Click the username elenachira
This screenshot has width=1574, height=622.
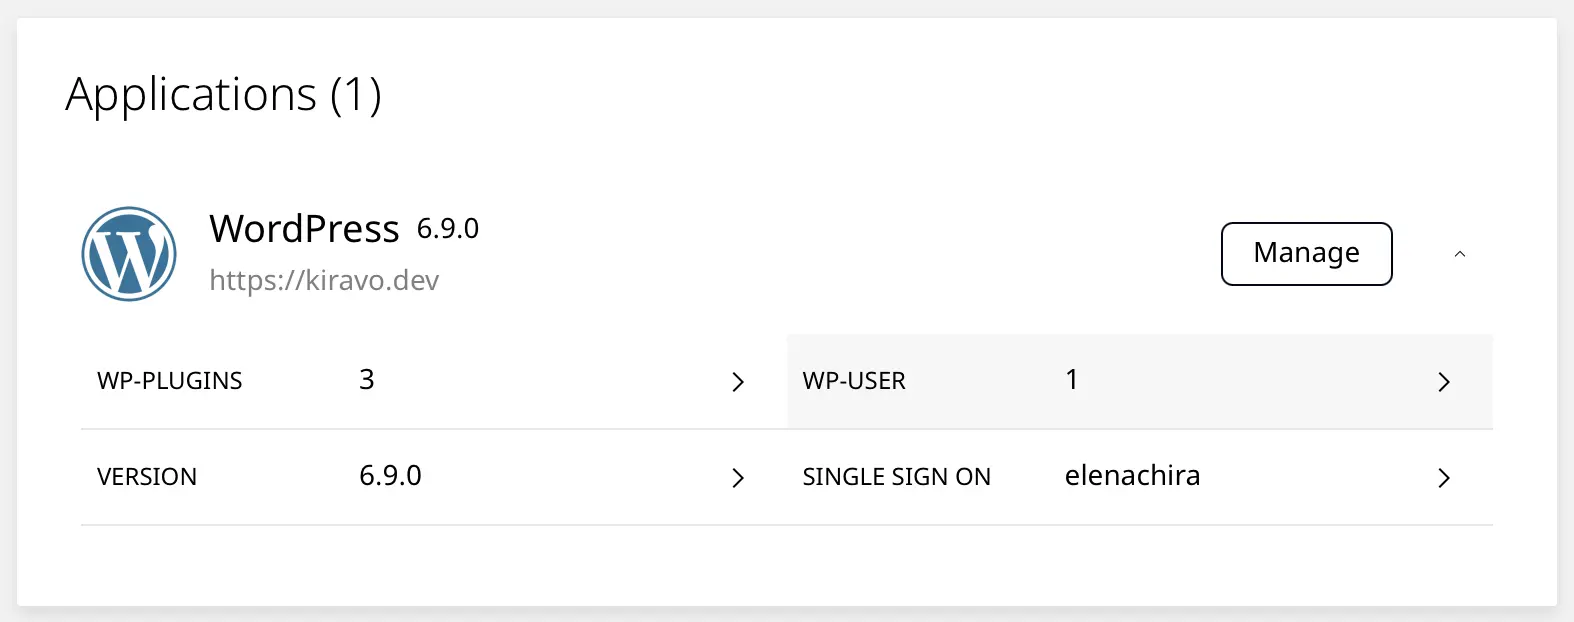(x=1132, y=476)
